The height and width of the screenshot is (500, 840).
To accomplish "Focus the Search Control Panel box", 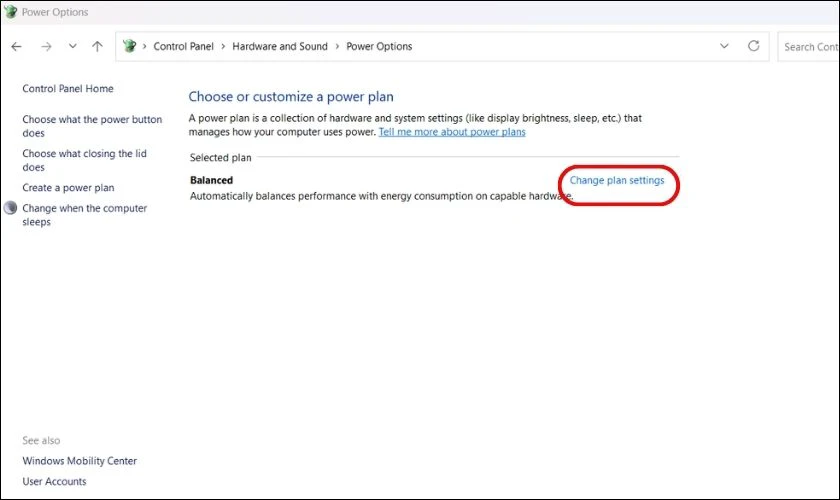I will click(808, 47).
